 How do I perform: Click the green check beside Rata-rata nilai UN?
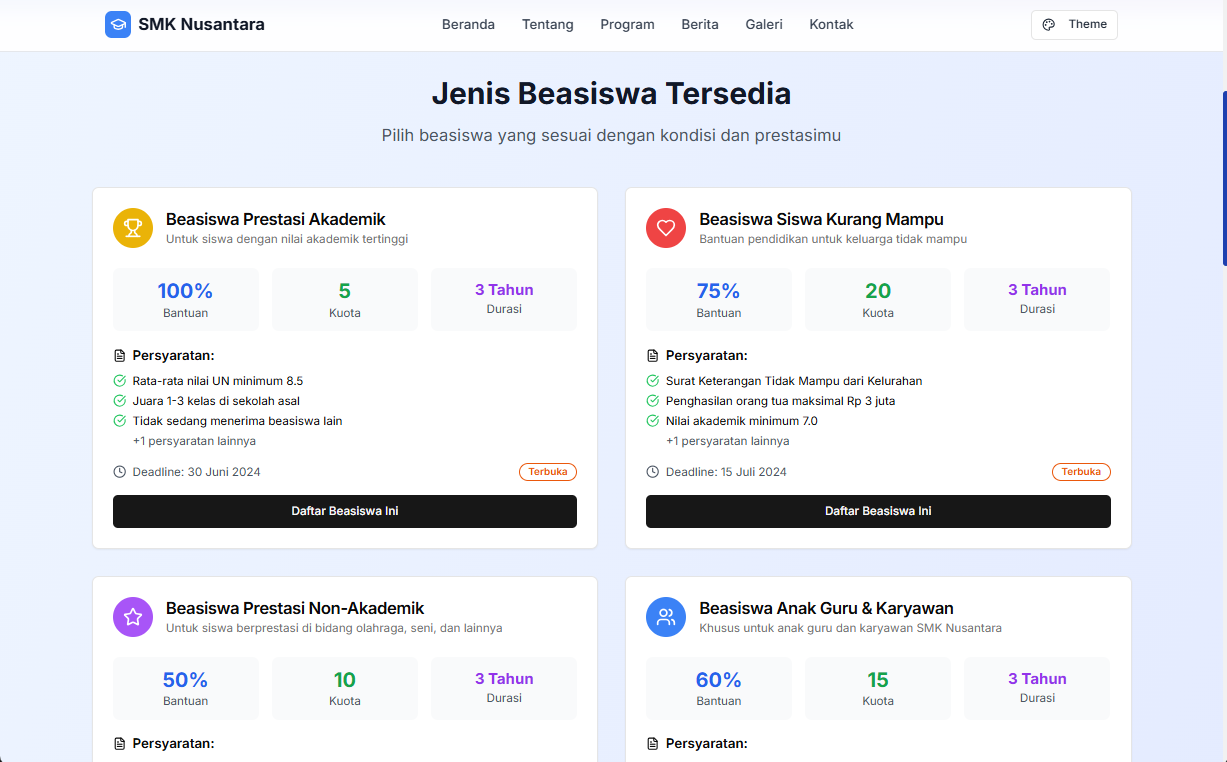click(120, 381)
